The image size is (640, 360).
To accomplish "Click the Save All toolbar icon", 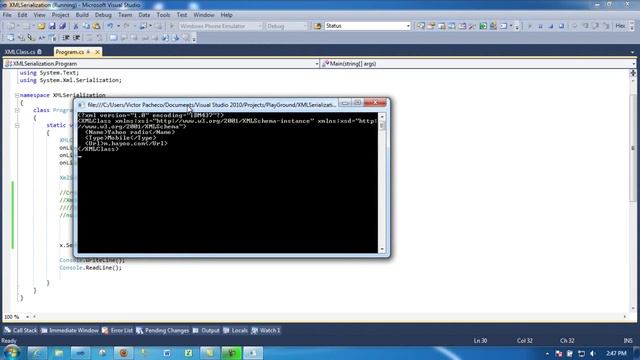I will (62, 26).
